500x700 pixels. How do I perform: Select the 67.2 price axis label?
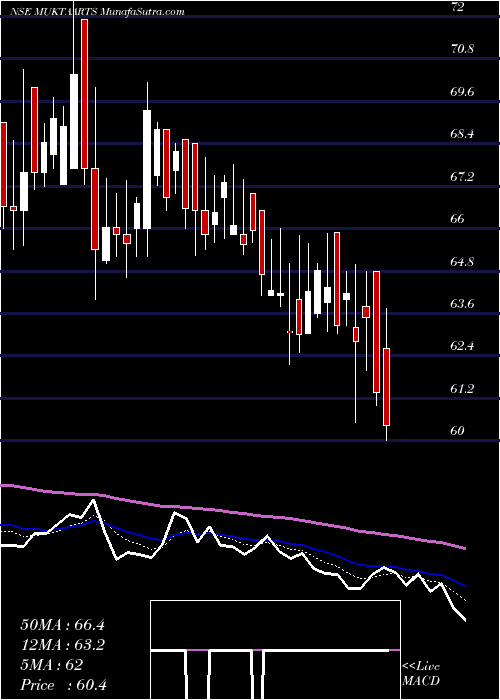[462, 177]
